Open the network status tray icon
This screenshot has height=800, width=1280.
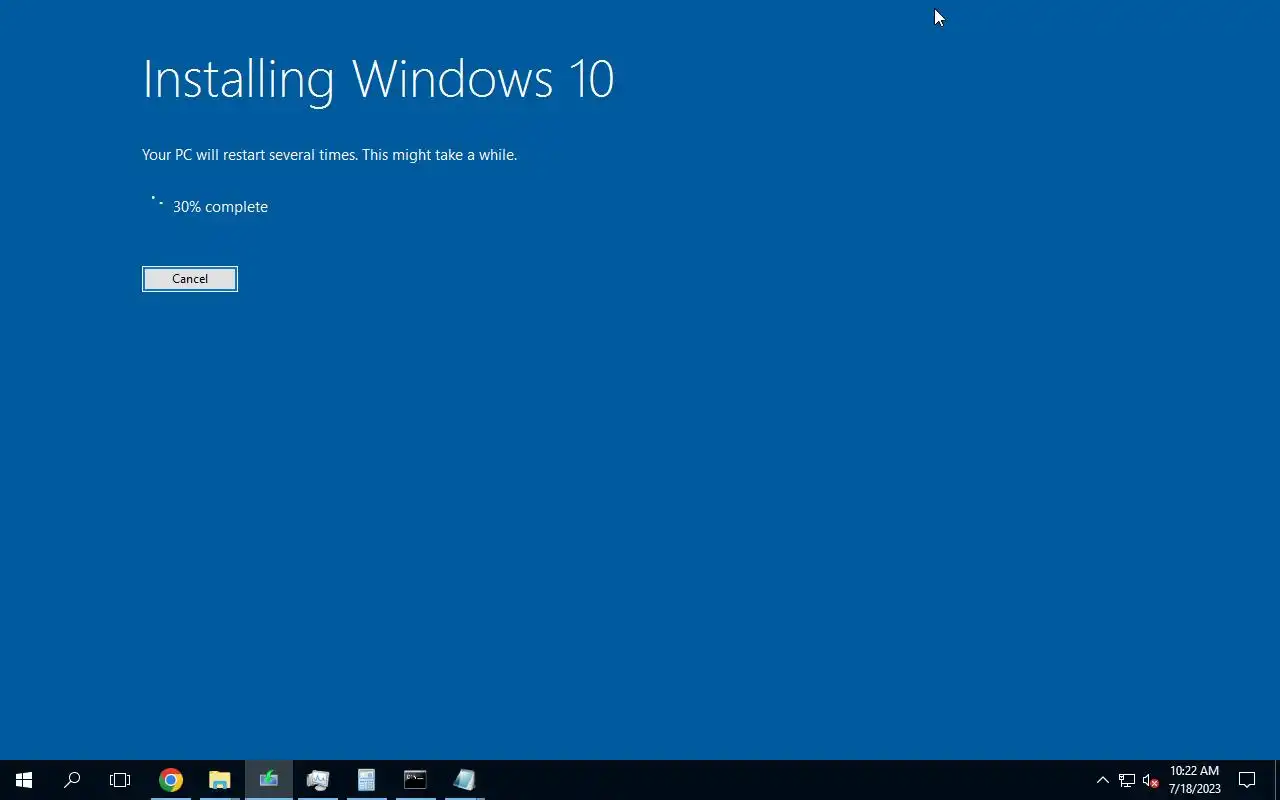[x=1127, y=780]
